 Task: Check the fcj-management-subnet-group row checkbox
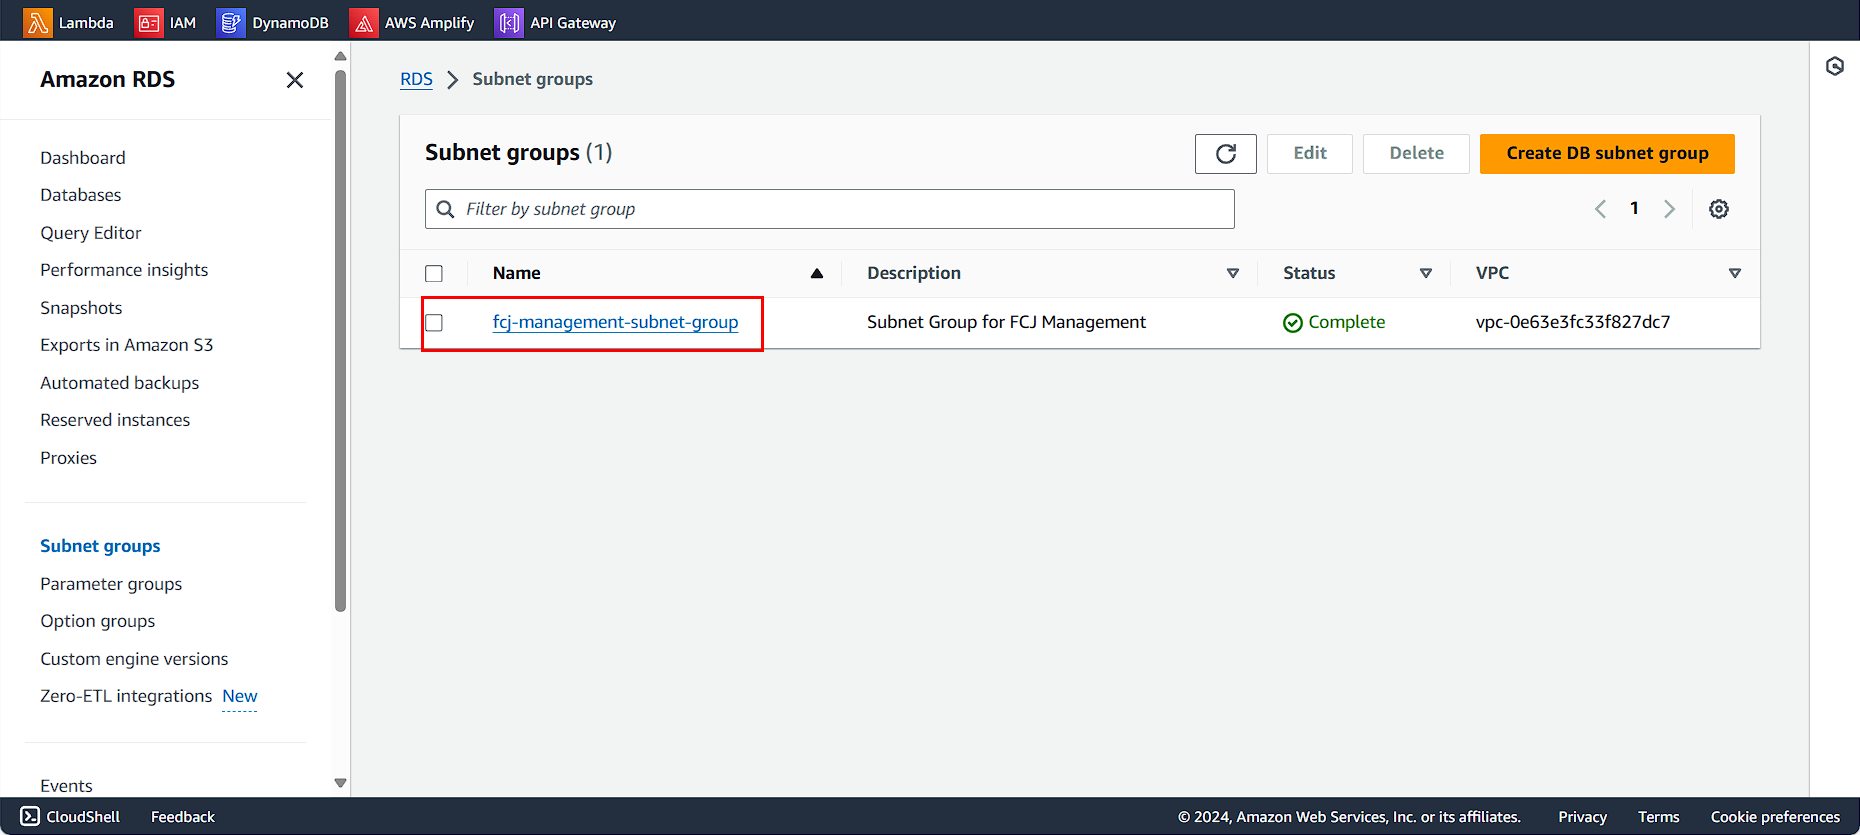click(x=434, y=323)
